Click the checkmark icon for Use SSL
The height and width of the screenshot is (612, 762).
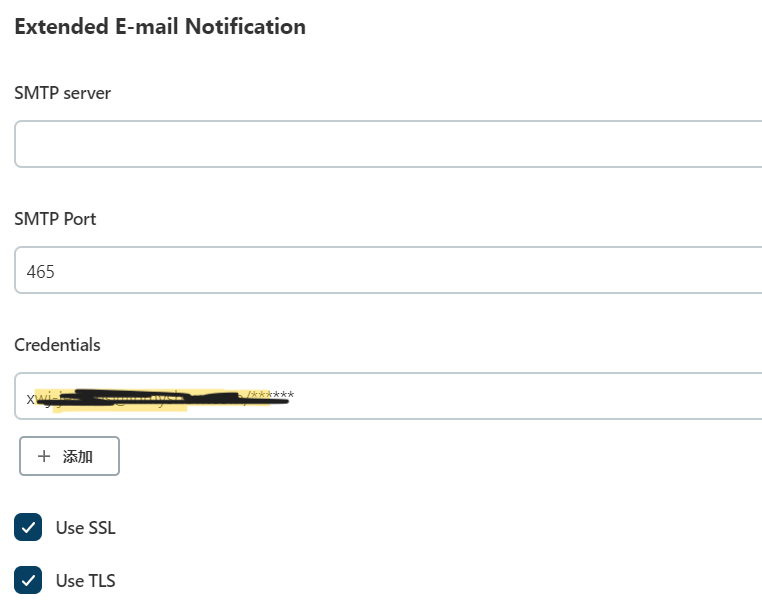point(28,527)
